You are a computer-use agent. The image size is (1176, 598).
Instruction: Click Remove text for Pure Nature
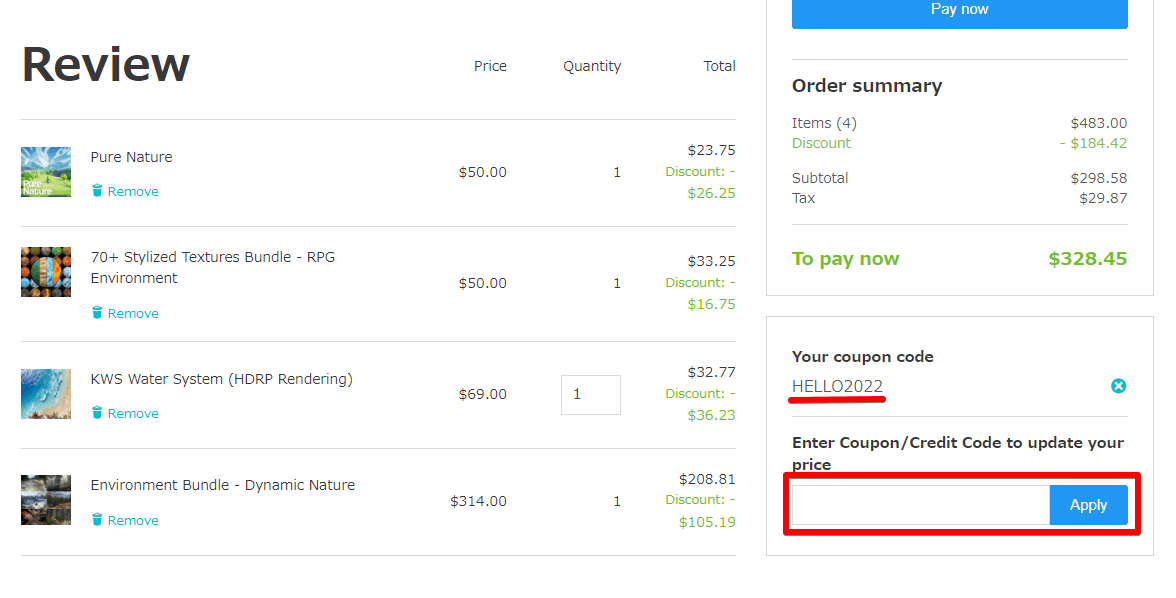tap(133, 191)
